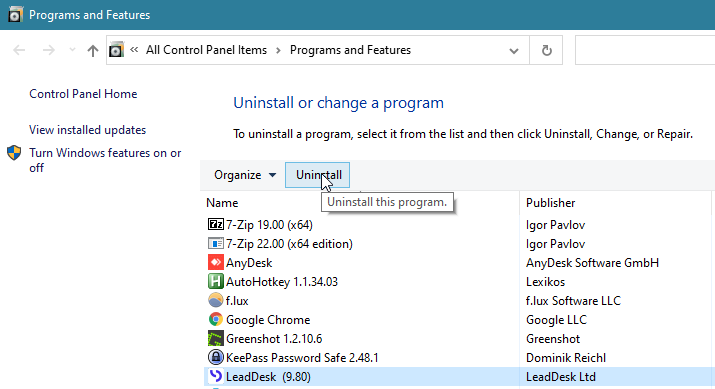Click the KeePass Password Safe icon
This screenshot has height=389, width=715.
(x=216, y=357)
